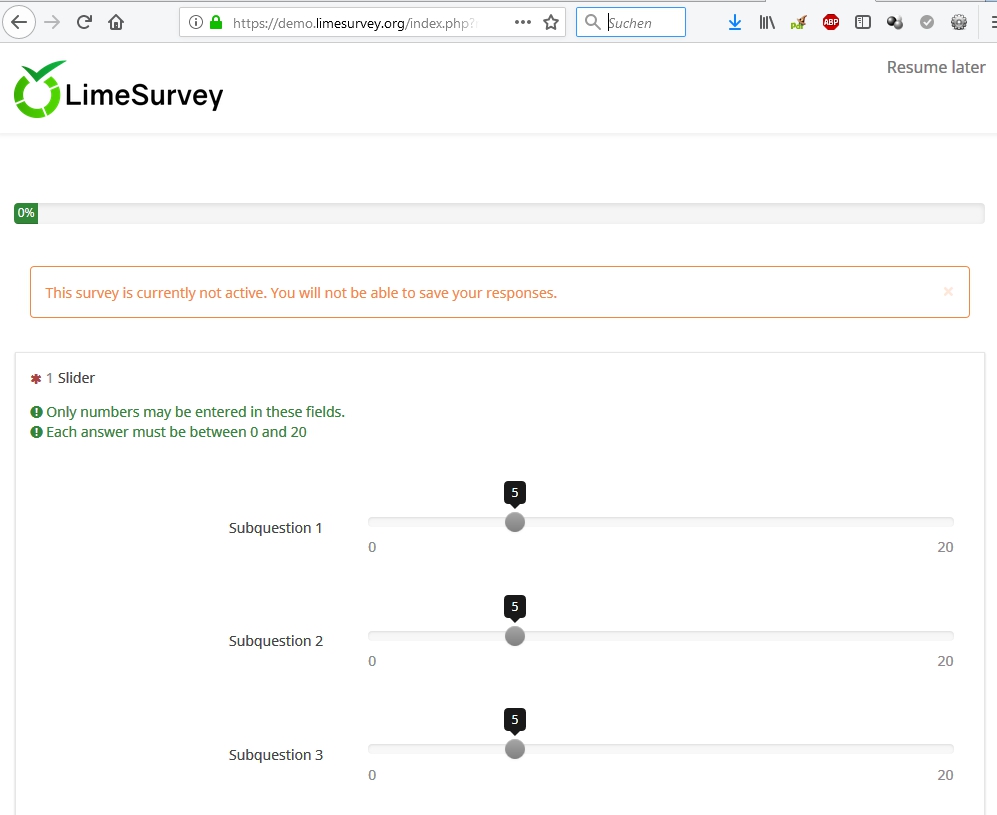
Task: Click the PDF extension icon
Action: [x=799, y=23]
